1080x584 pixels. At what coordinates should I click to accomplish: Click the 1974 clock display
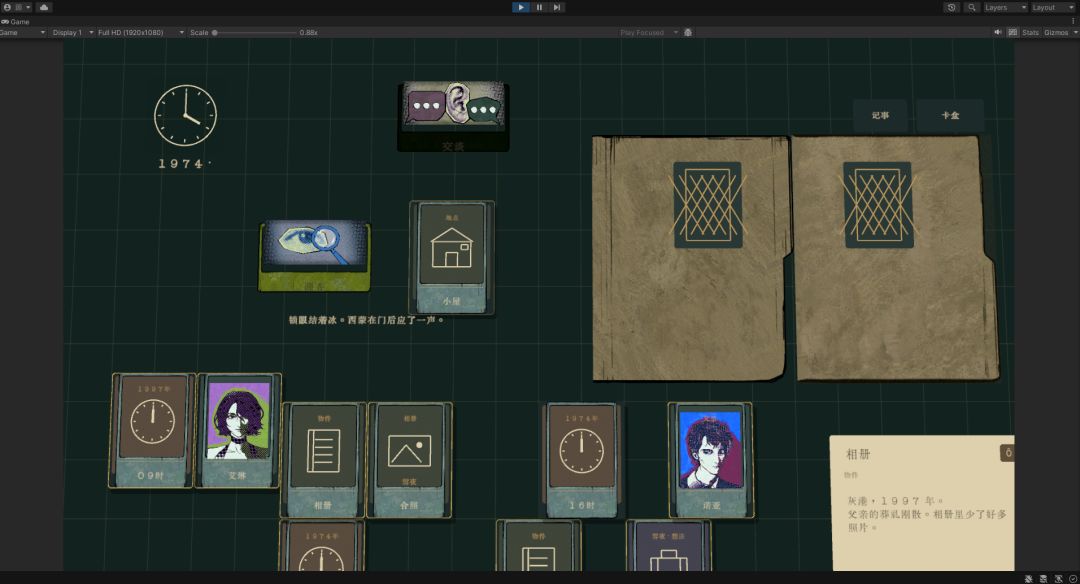pos(185,125)
